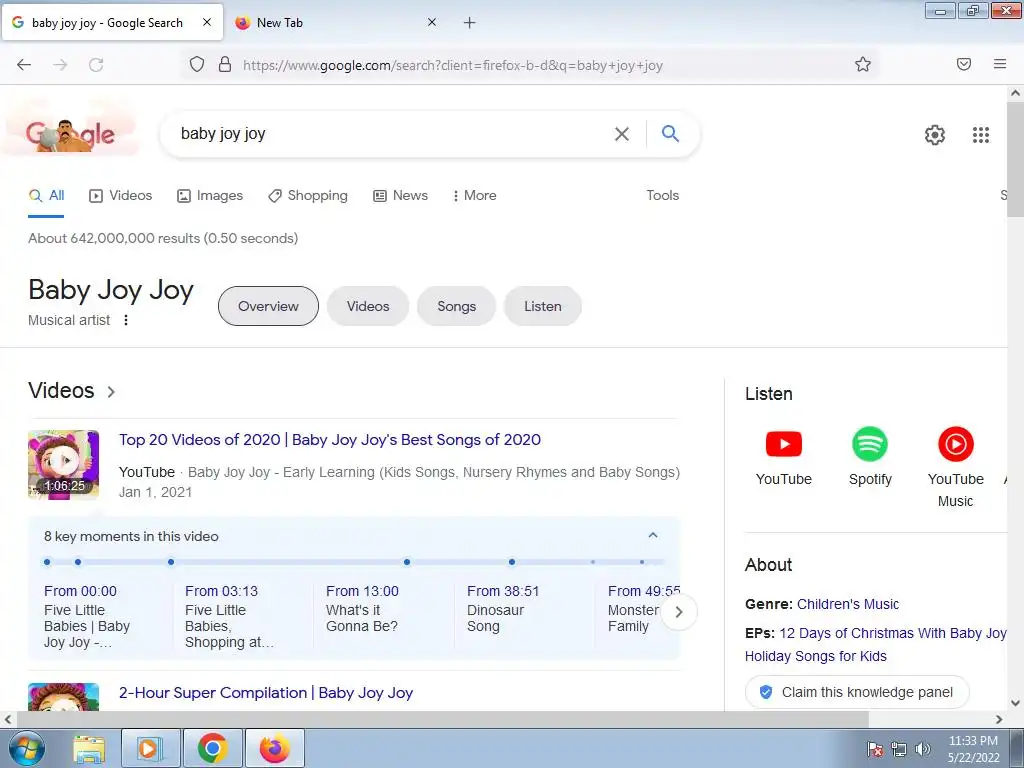Viewport: 1024px width, 768px height.
Task: Click the horizontal scrollbar at page bottom
Action: (x=443, y=719)
